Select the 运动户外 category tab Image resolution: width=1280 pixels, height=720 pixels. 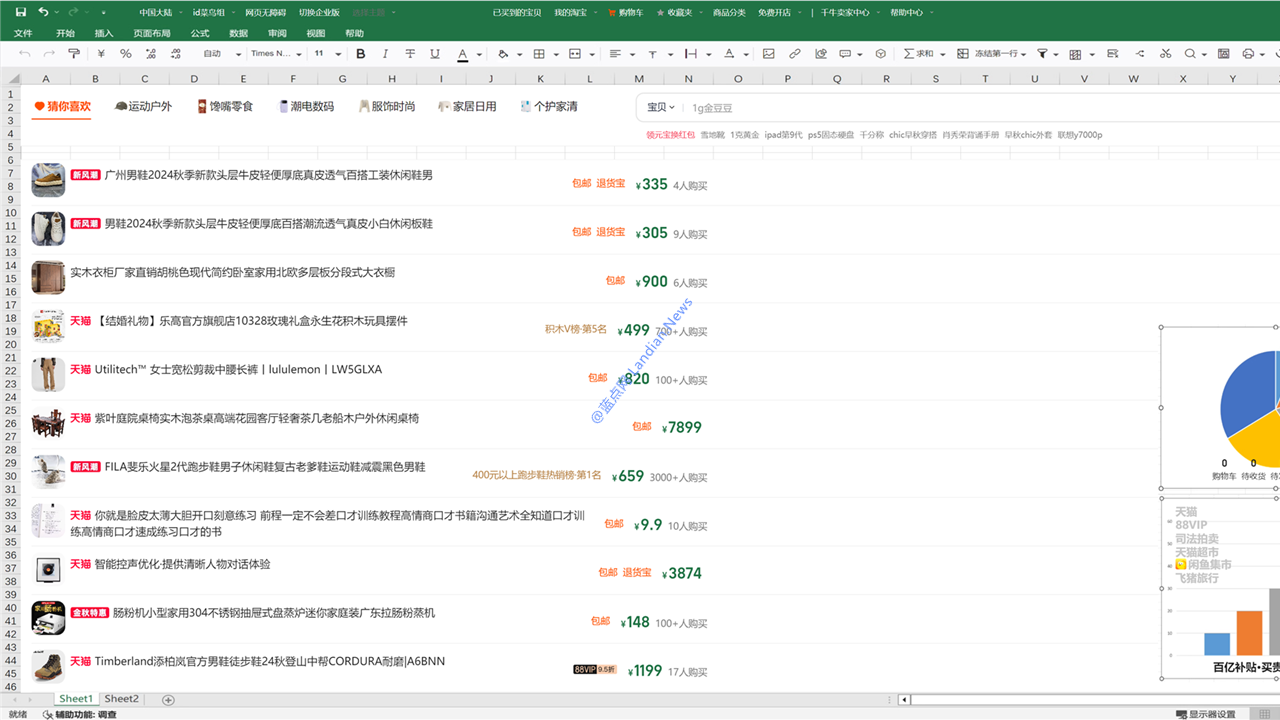tap(143, 106)
